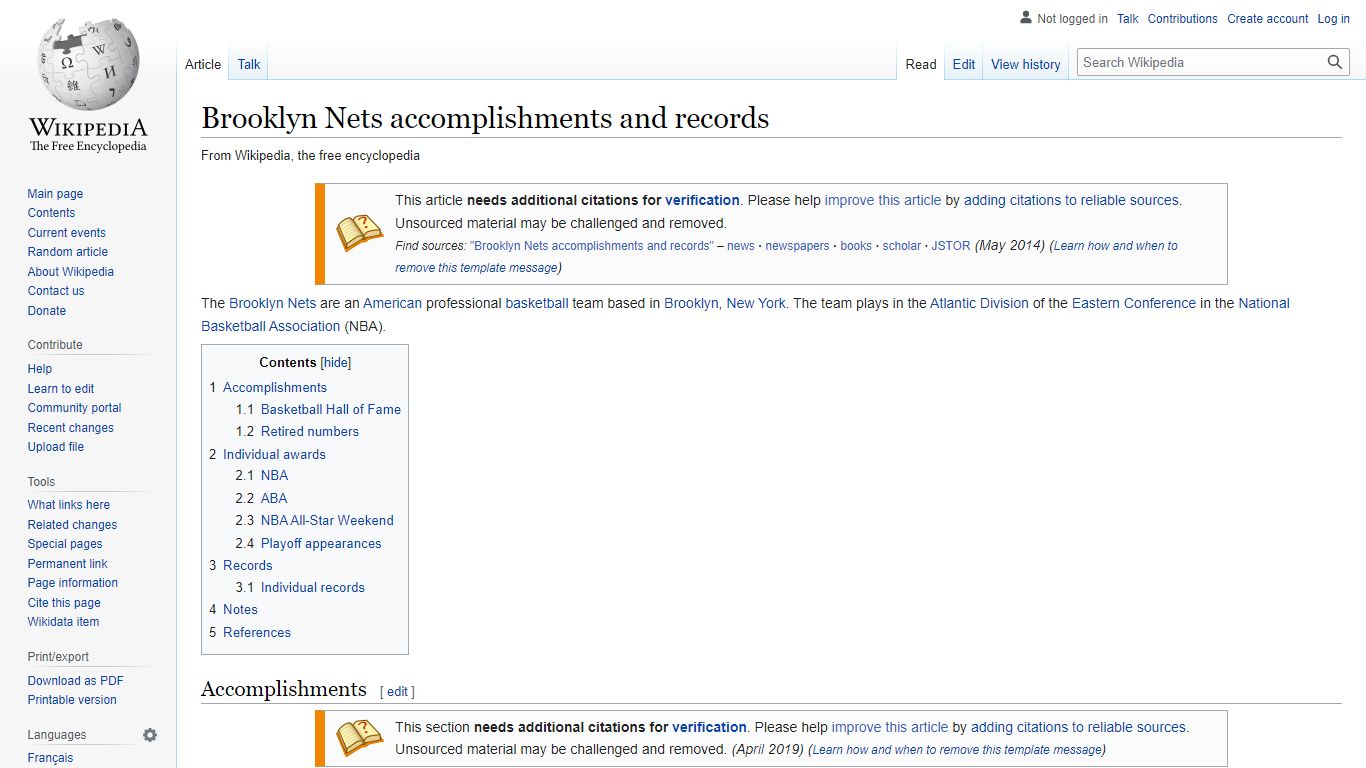Click the Log in link
The image size is (1366, 768).
click(x=1334, y=19)
